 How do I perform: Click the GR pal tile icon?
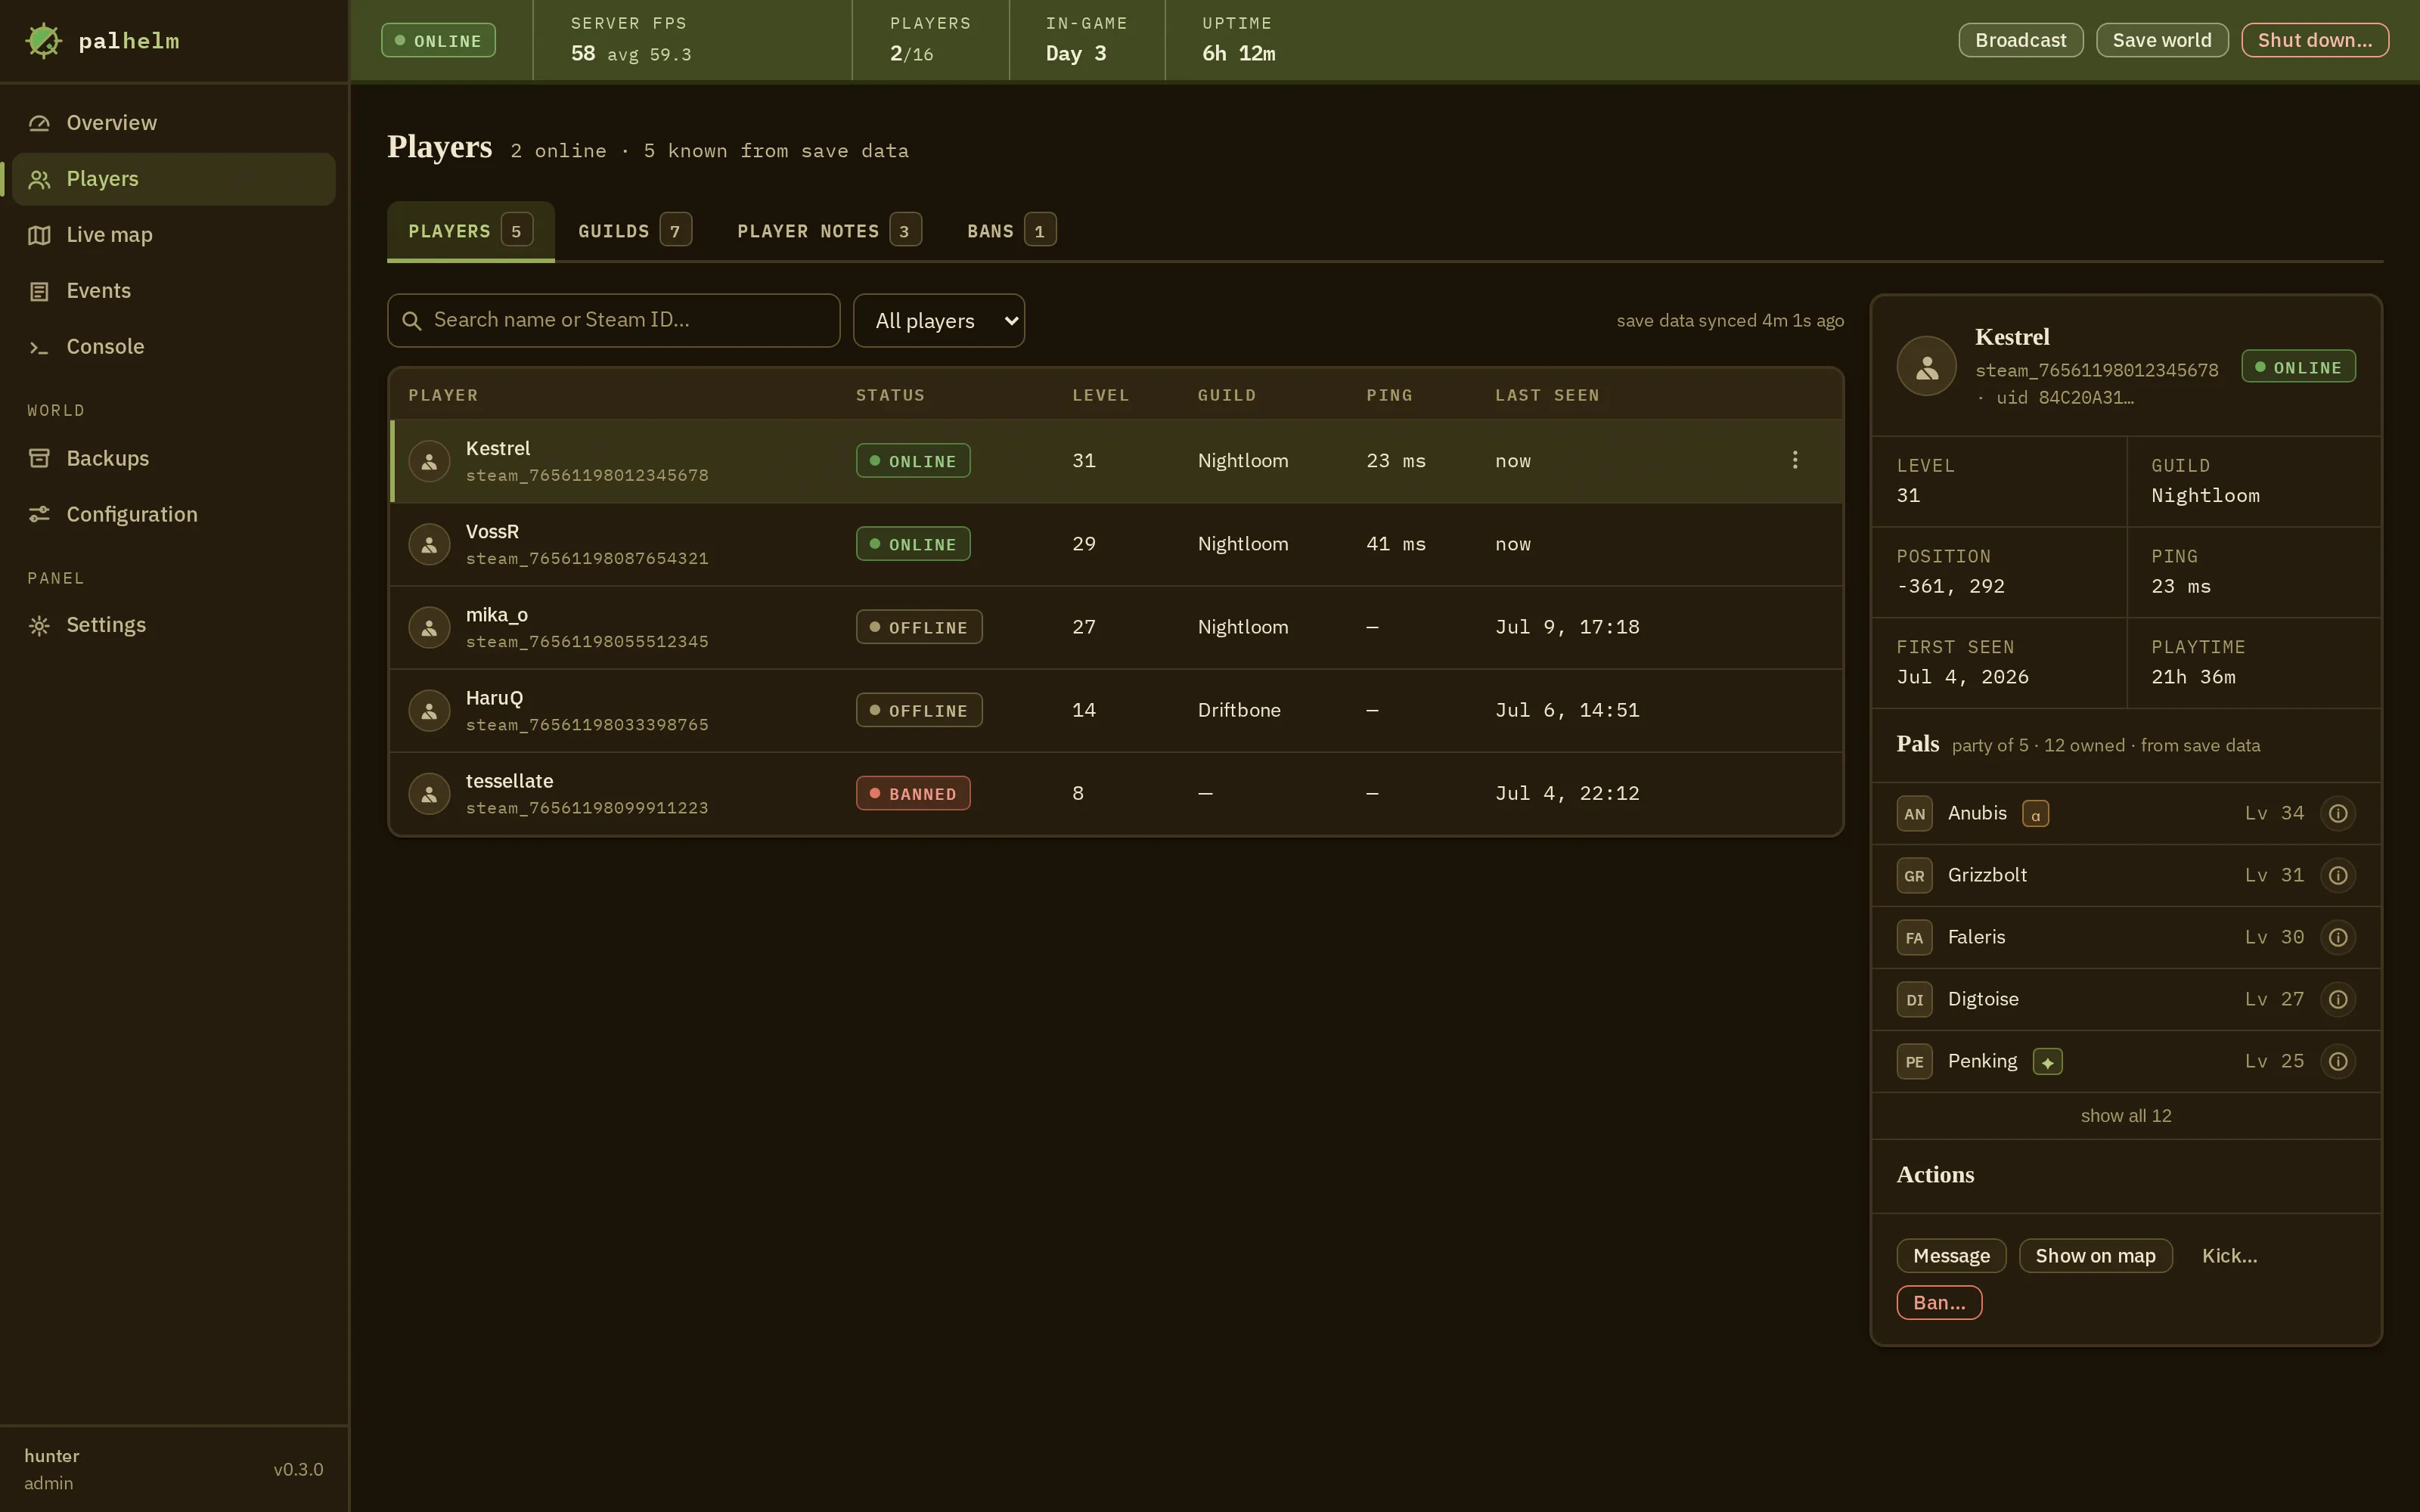tap(1914, 876)
